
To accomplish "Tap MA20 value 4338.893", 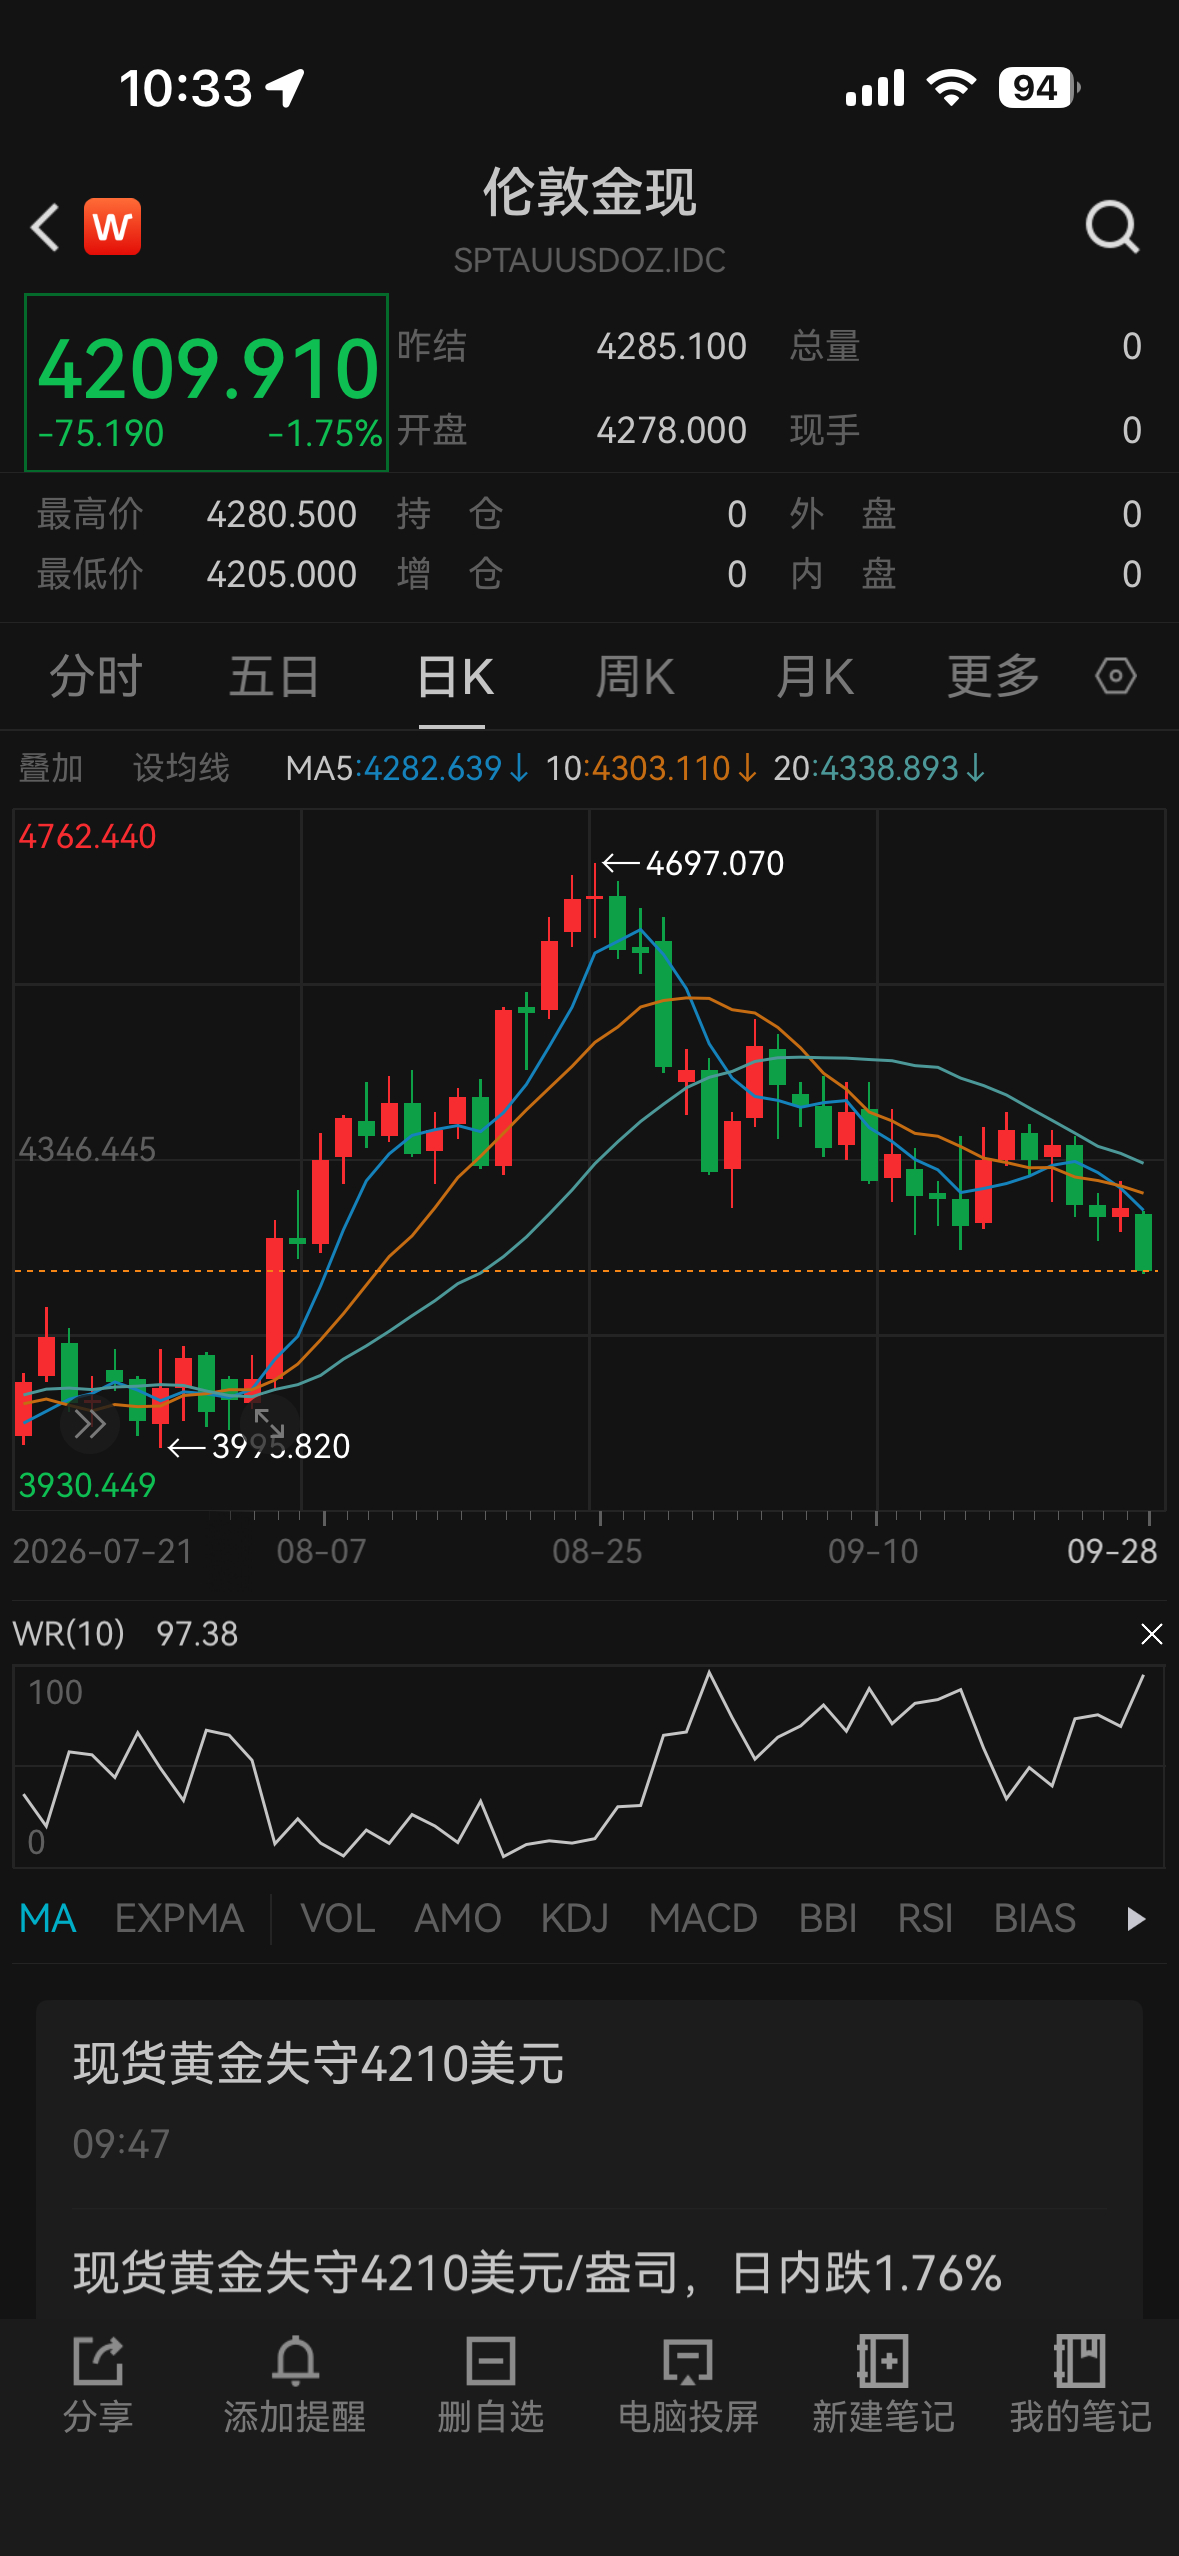I will pyautogui.click(x=890, y=768).
